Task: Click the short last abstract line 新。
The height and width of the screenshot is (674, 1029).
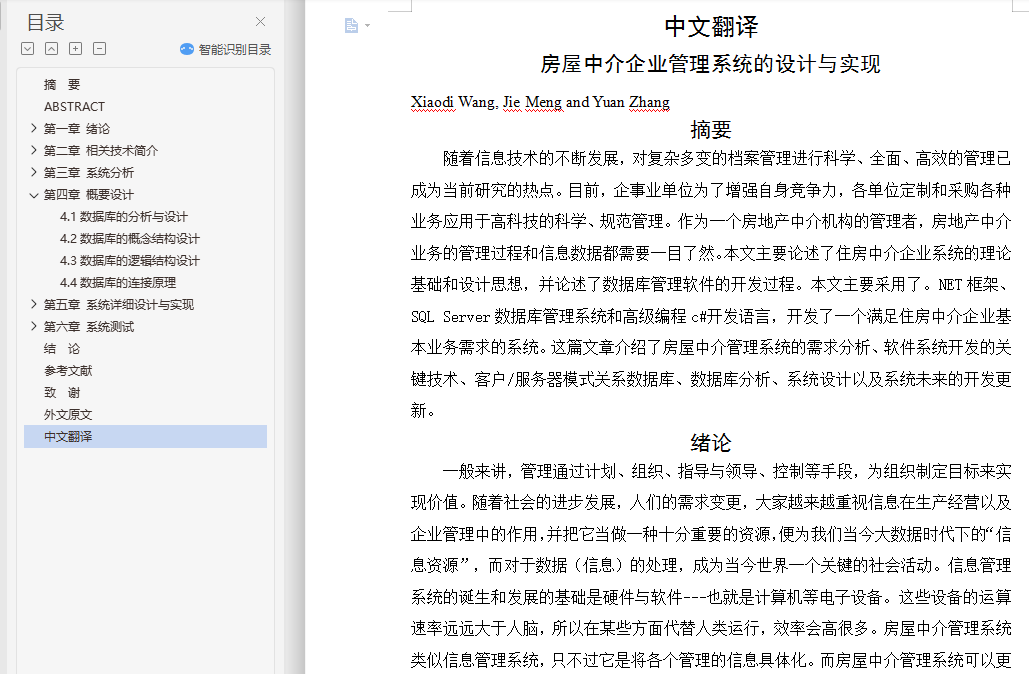Action: [x=423, y=411]
